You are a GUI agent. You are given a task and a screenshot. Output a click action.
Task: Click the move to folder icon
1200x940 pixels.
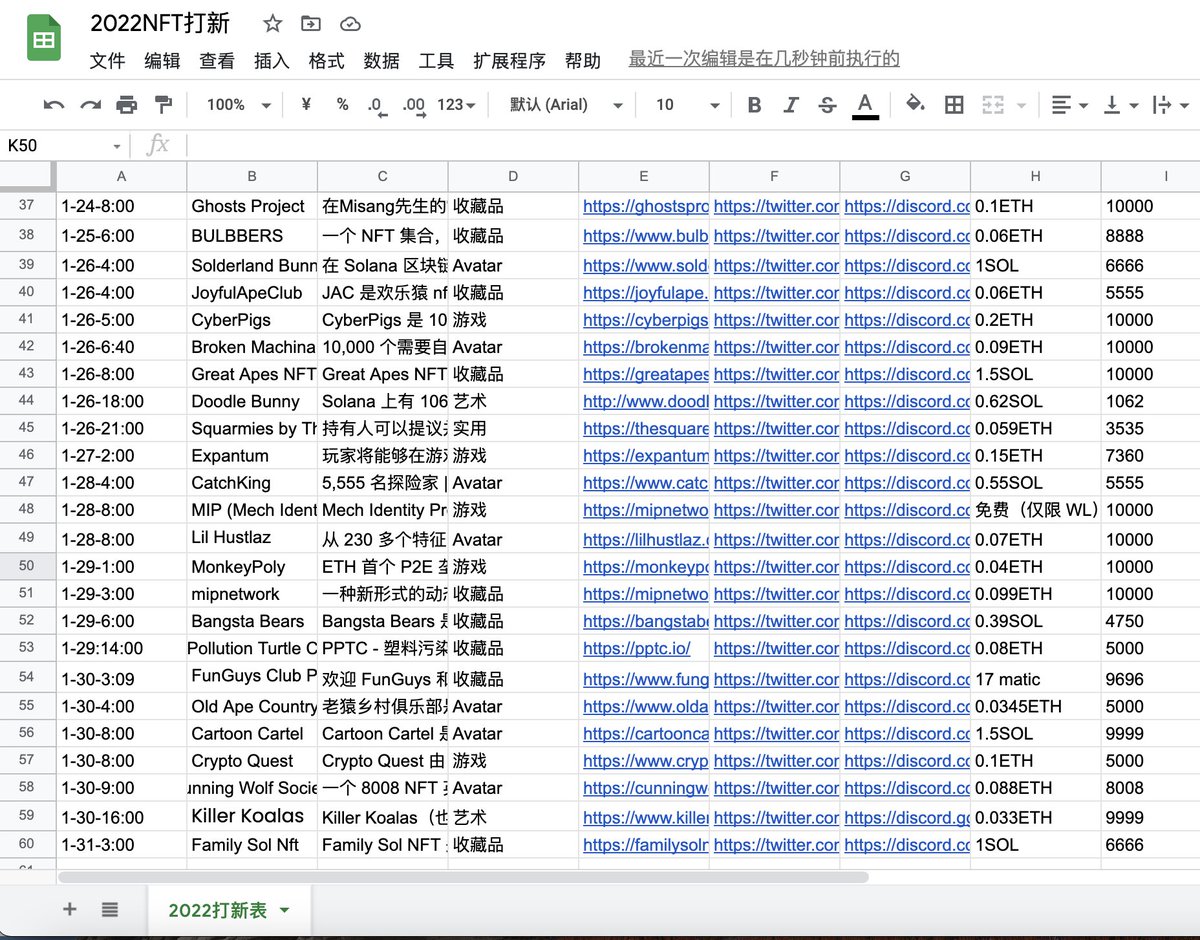pyautogui.click(x=311, y=23)
